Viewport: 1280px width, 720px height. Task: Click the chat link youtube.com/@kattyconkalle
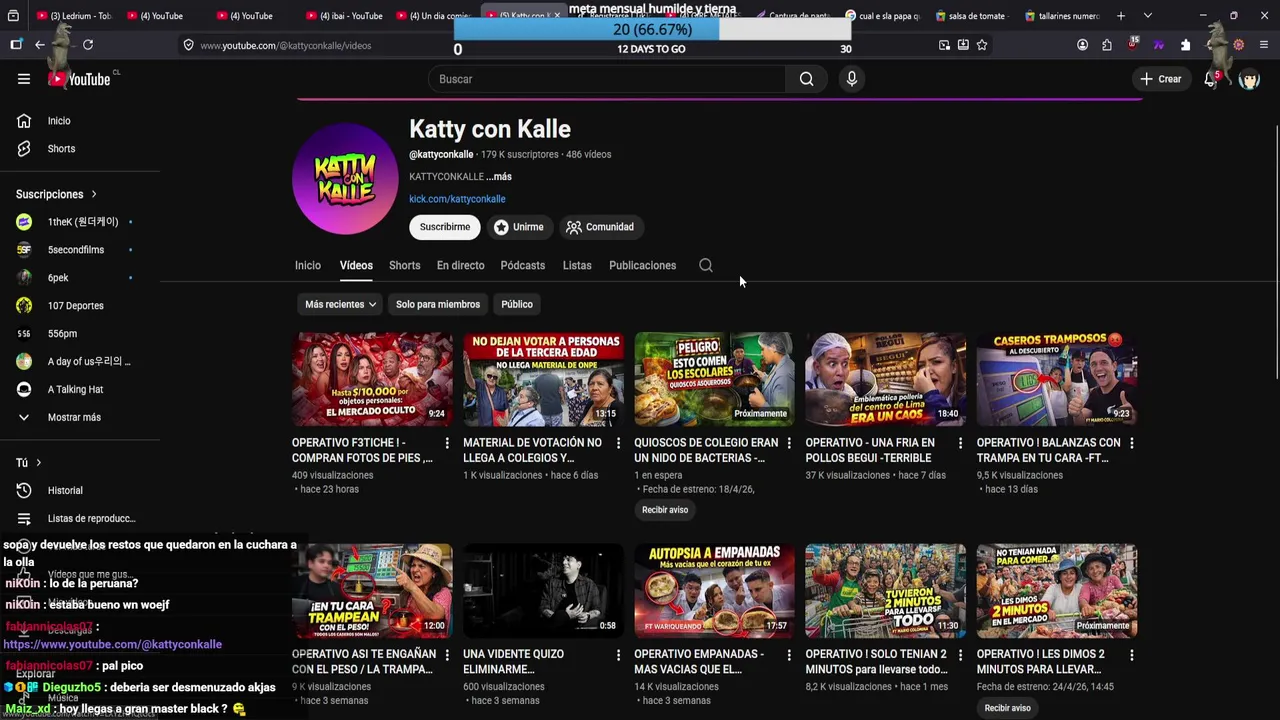coord(113,645)
